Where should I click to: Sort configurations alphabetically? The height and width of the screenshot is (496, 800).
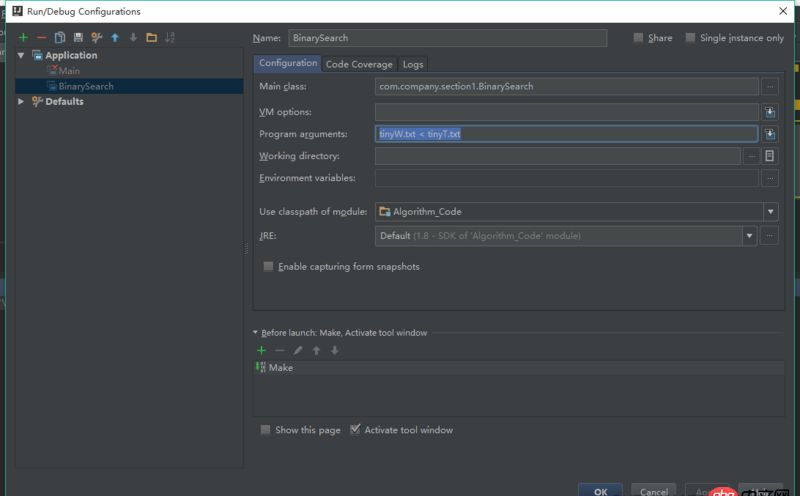point(170,38)
